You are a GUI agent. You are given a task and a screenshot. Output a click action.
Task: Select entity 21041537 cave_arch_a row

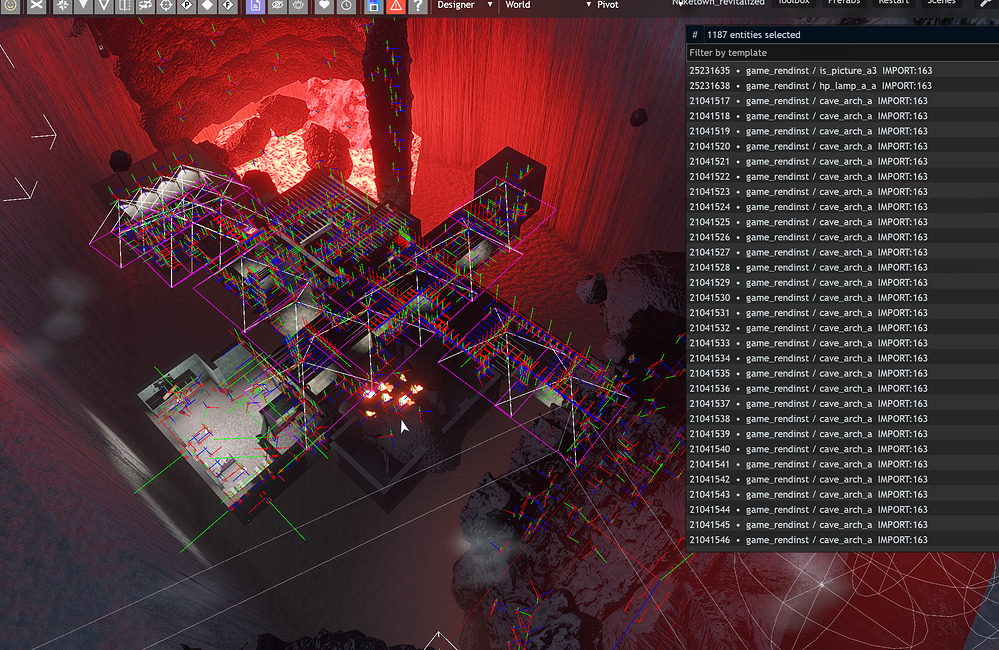pyautogui.click(x=842, y=404)
